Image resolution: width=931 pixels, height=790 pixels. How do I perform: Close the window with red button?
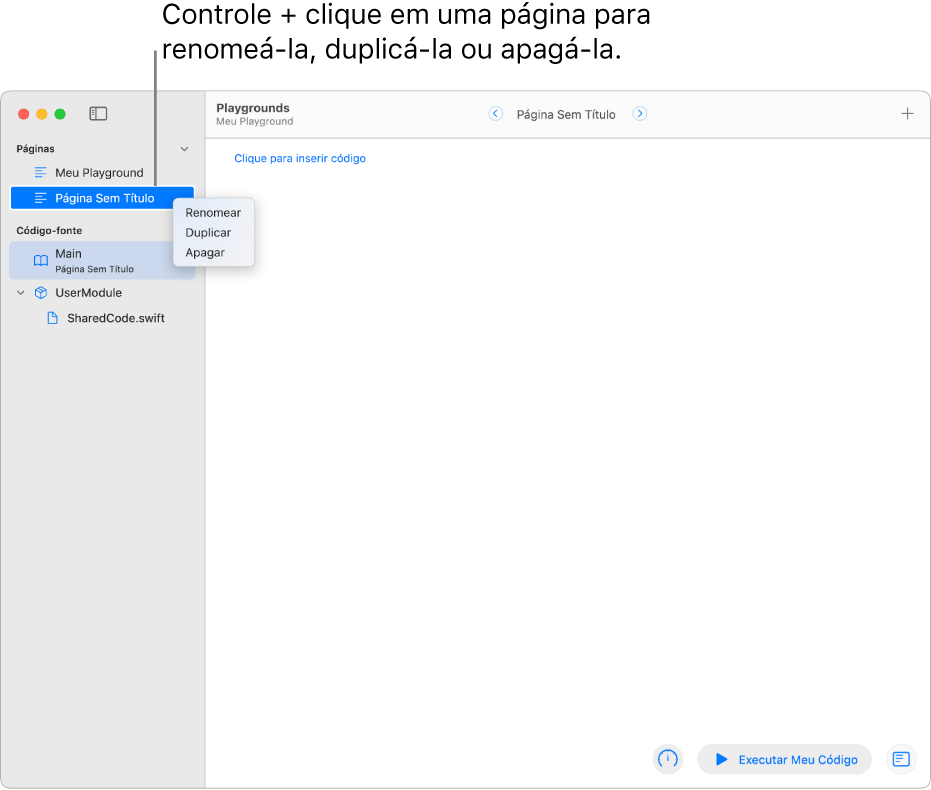click(24, 114)
